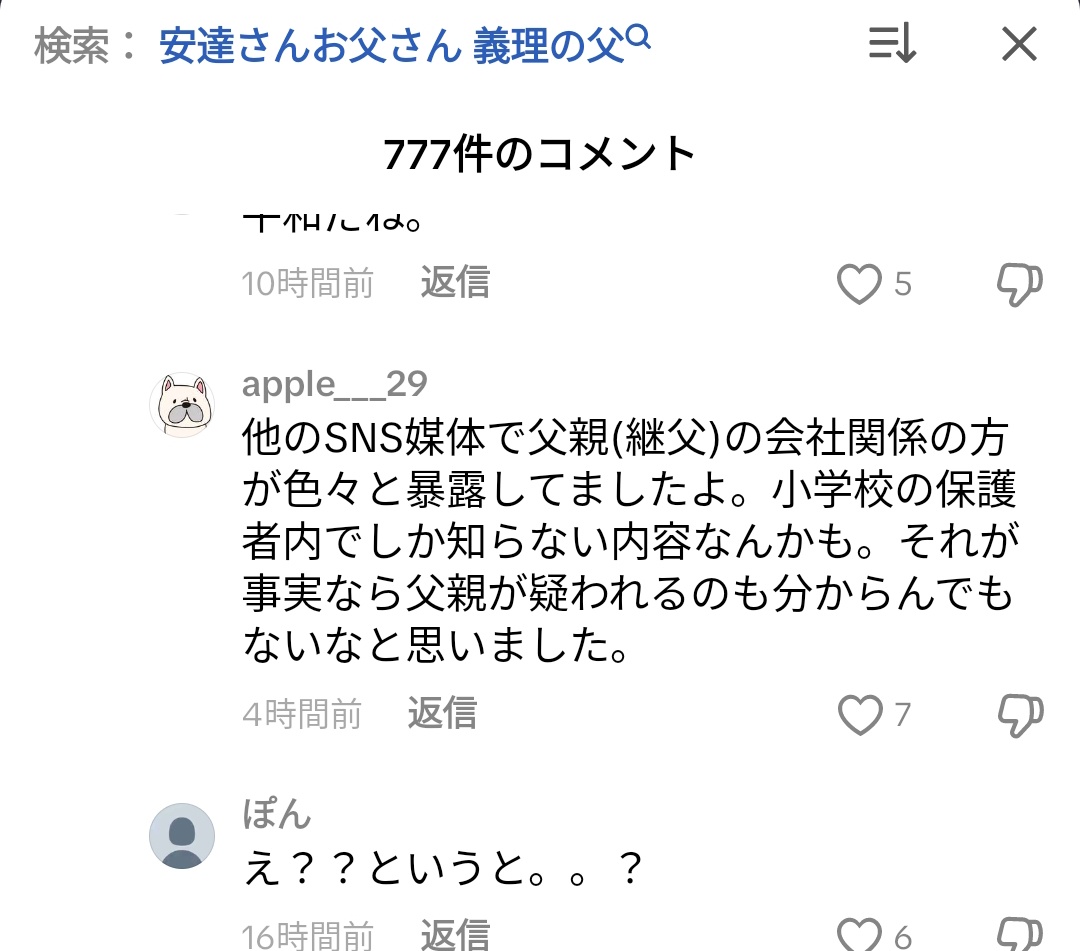Image resolution: width=1080 pixels, height=951 pixels.
Task: Tap the 777件のコメント header
Action: click(x=540, y=155)
